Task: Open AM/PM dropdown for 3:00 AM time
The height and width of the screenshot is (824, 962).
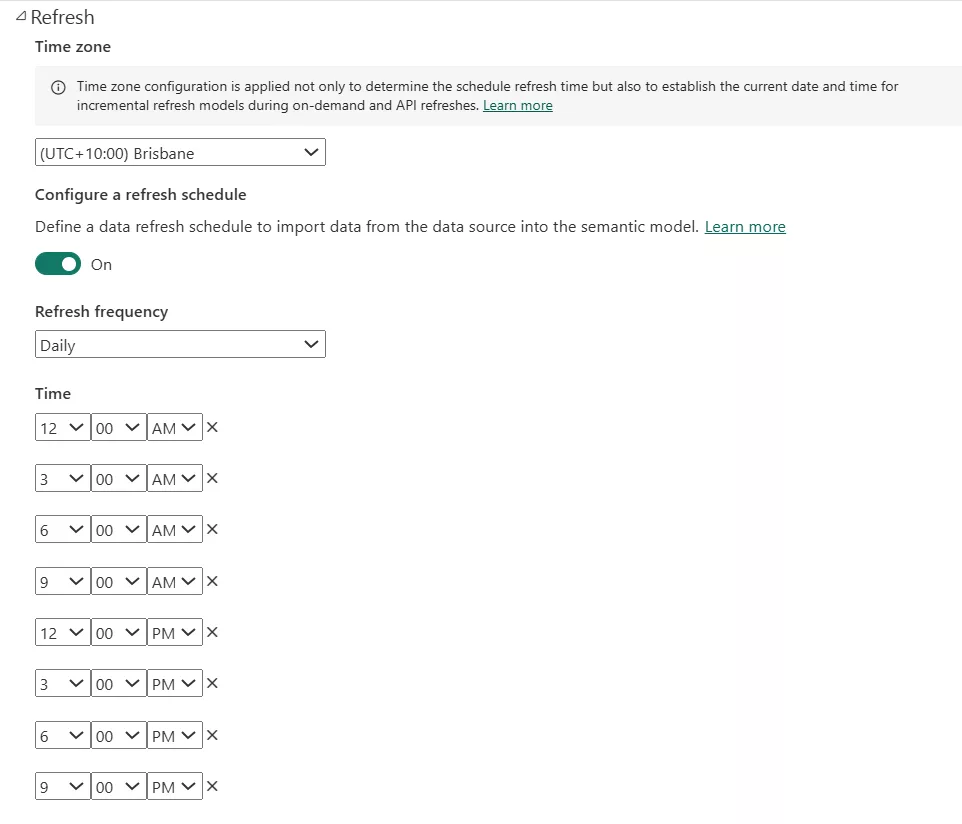Action: [175, 478]
